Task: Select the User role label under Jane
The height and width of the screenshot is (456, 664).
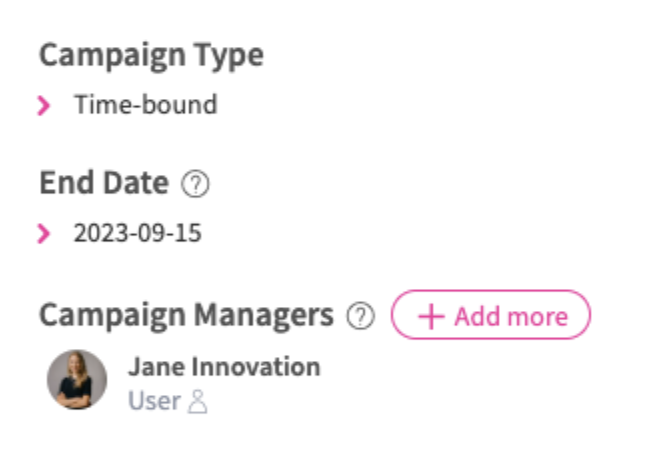Action: point(154,401)
